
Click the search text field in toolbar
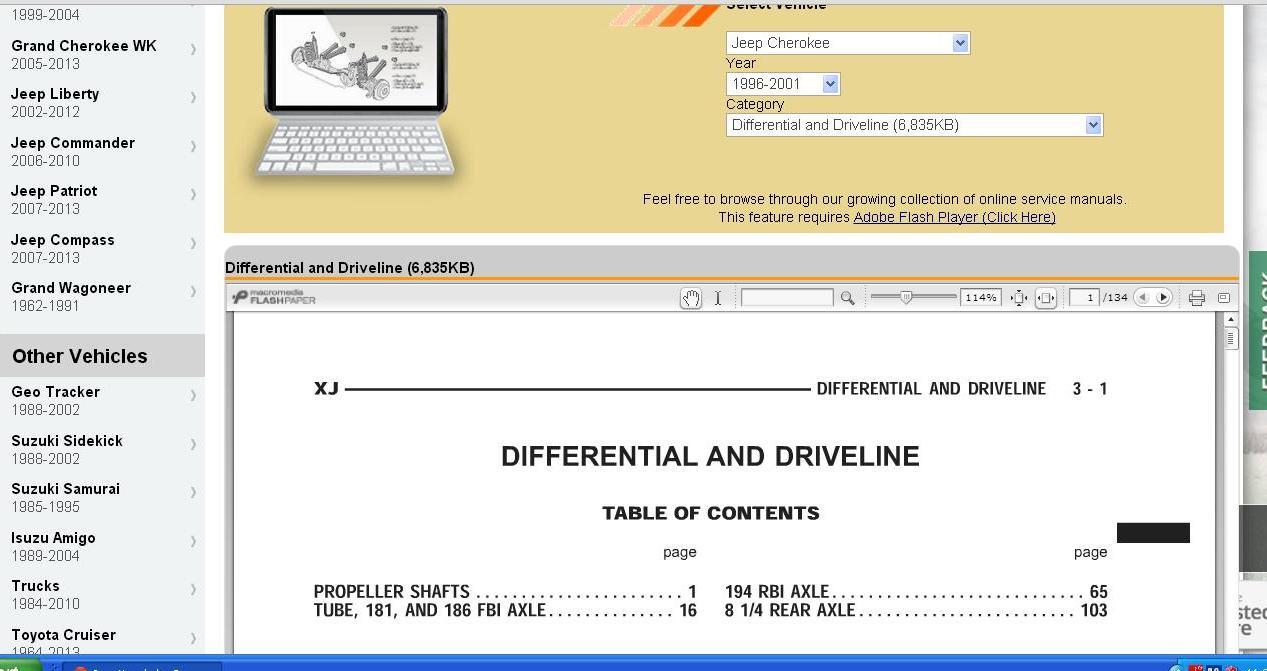click(787, 297)
